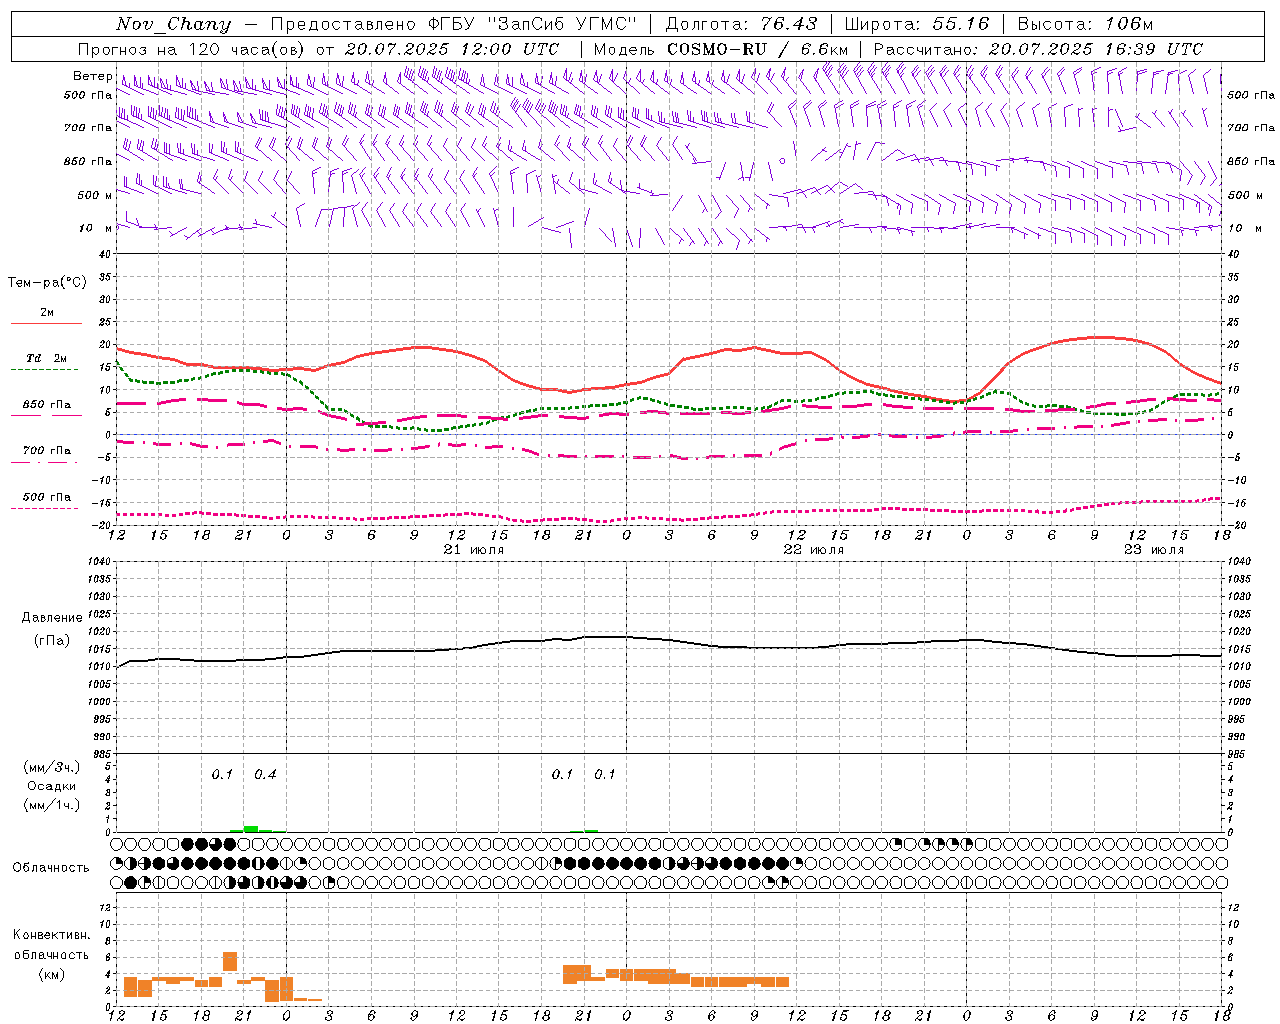Screen dimensions: 1280x1024
Task: Click the "Тем-ра(°C)" axis title
Action: point(47,283)
